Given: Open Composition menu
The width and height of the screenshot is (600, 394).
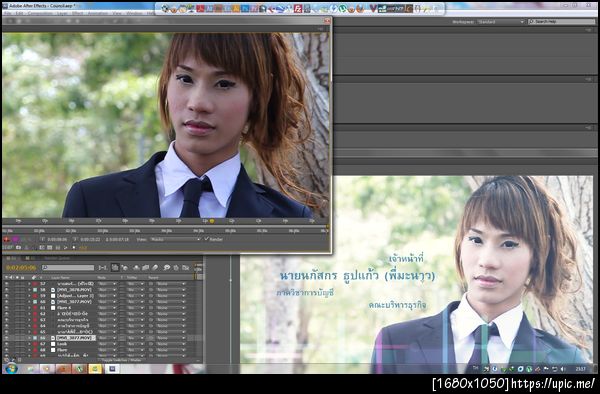Looking at the screenshot, I should coord(40,13).
